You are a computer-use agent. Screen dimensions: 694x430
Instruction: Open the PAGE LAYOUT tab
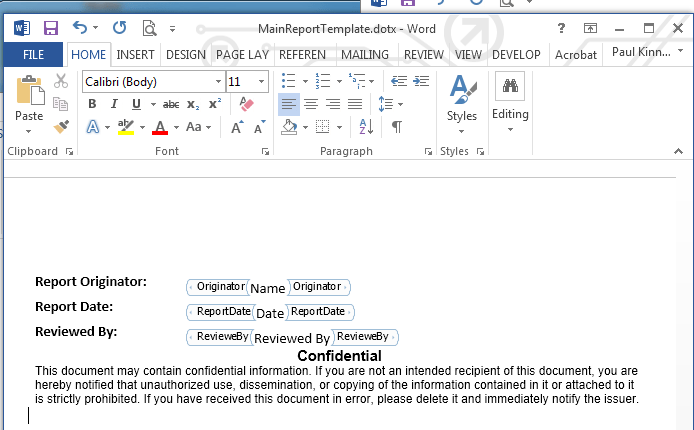[242, 54]
